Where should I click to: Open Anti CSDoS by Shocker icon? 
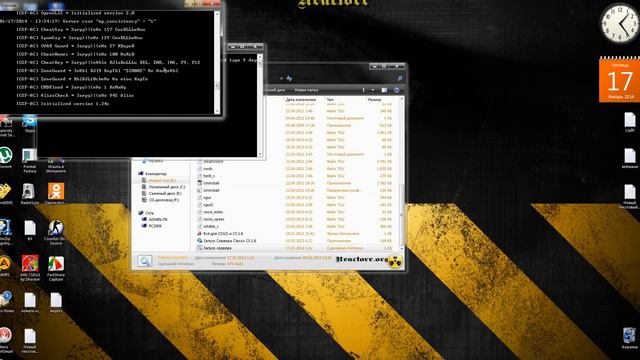click(30, 268)
